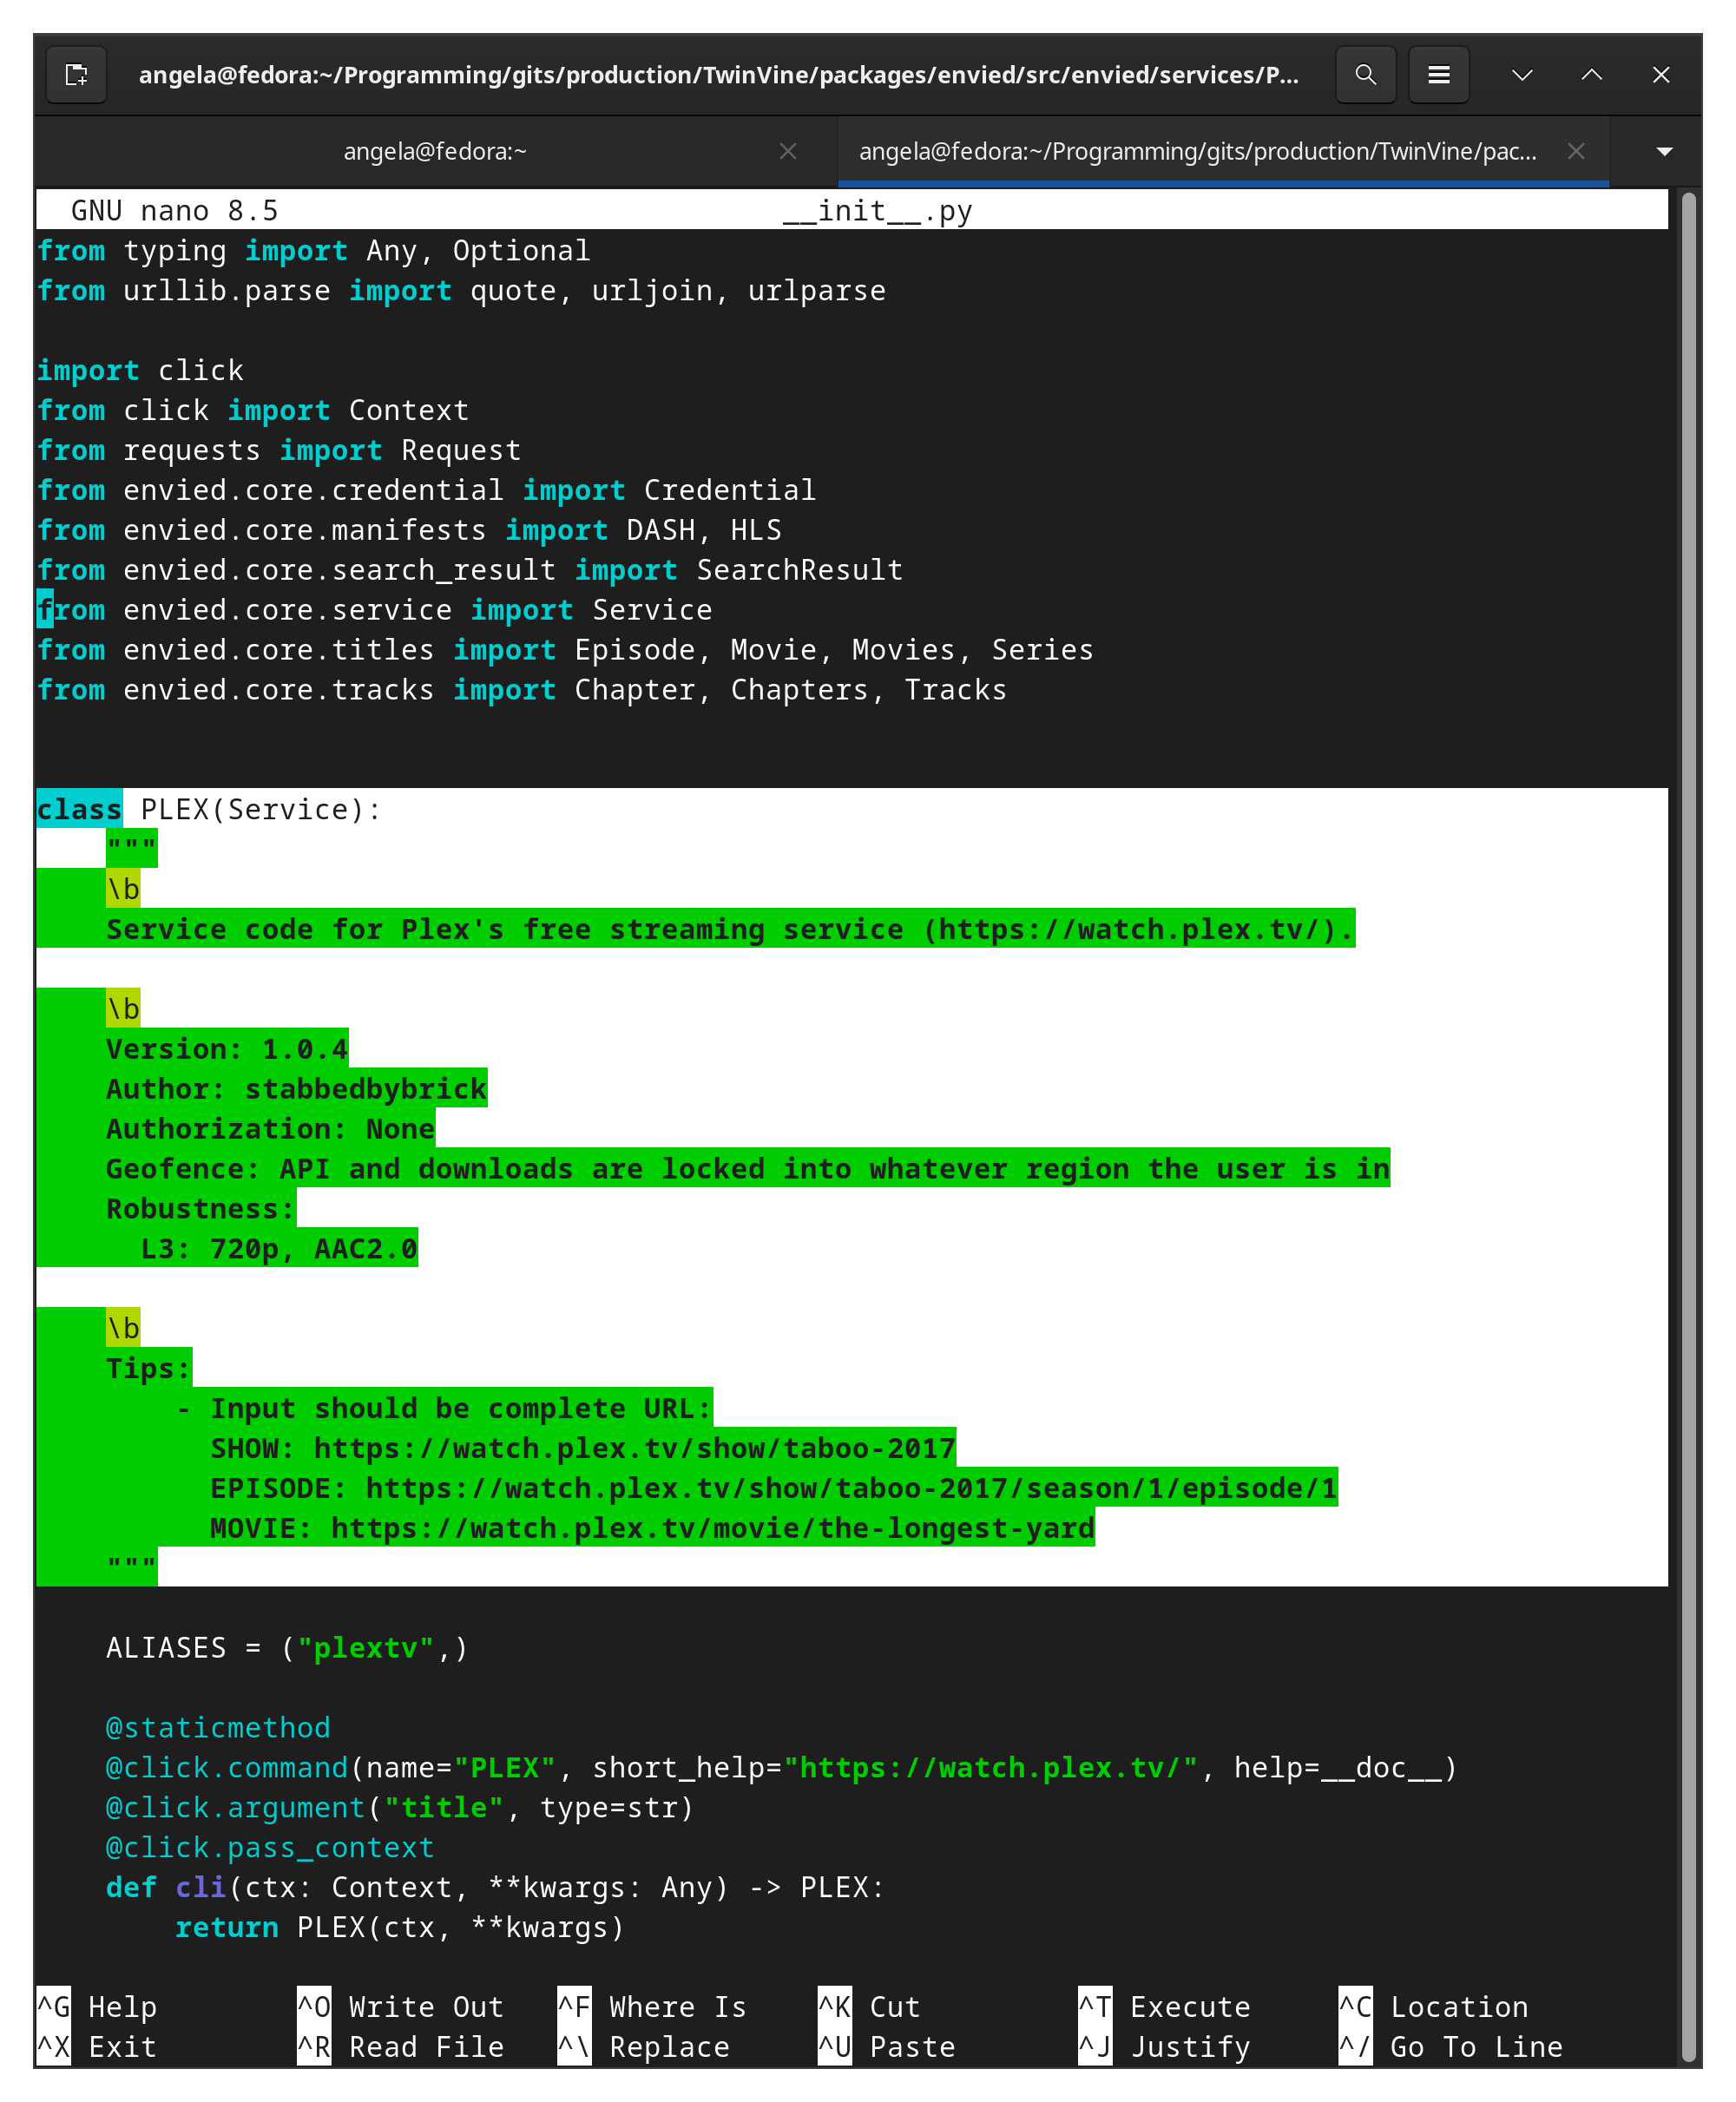Click the window minimize chevron

(x=1522, y=75)
